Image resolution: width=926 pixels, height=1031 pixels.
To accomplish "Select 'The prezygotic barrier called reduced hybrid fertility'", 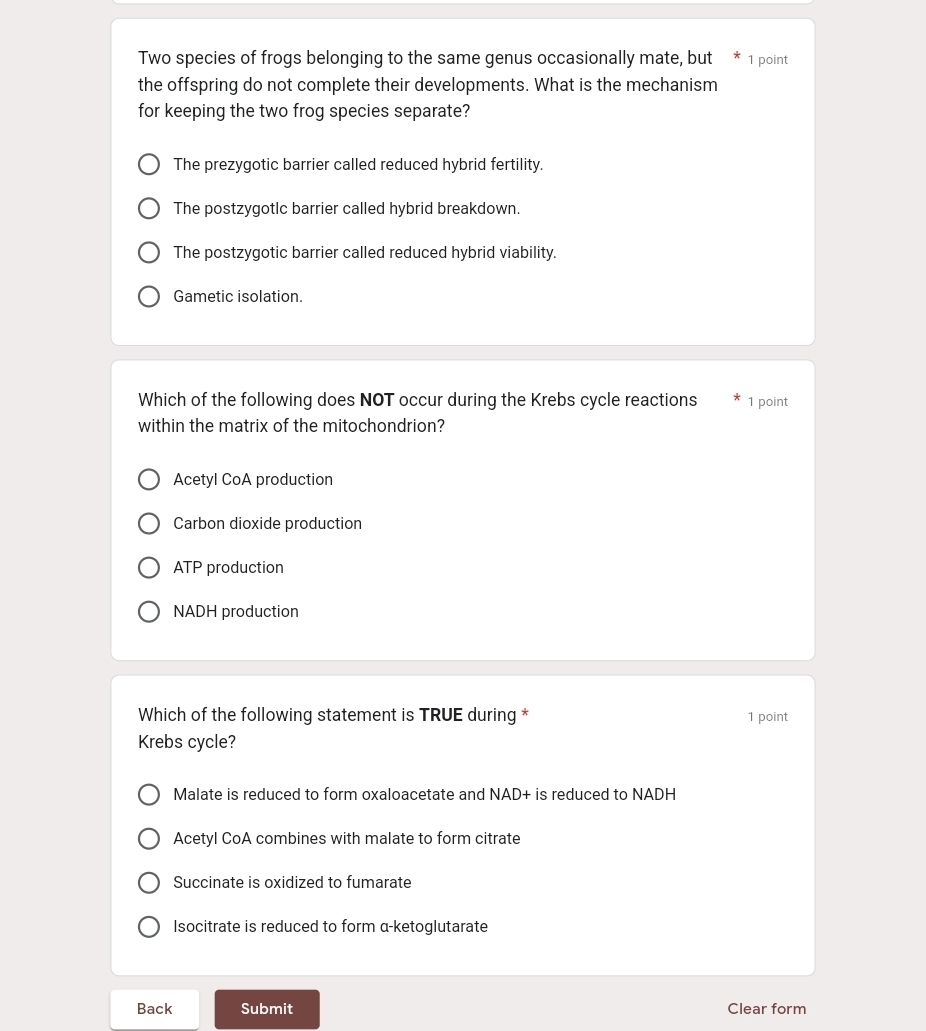I will 149,165.
